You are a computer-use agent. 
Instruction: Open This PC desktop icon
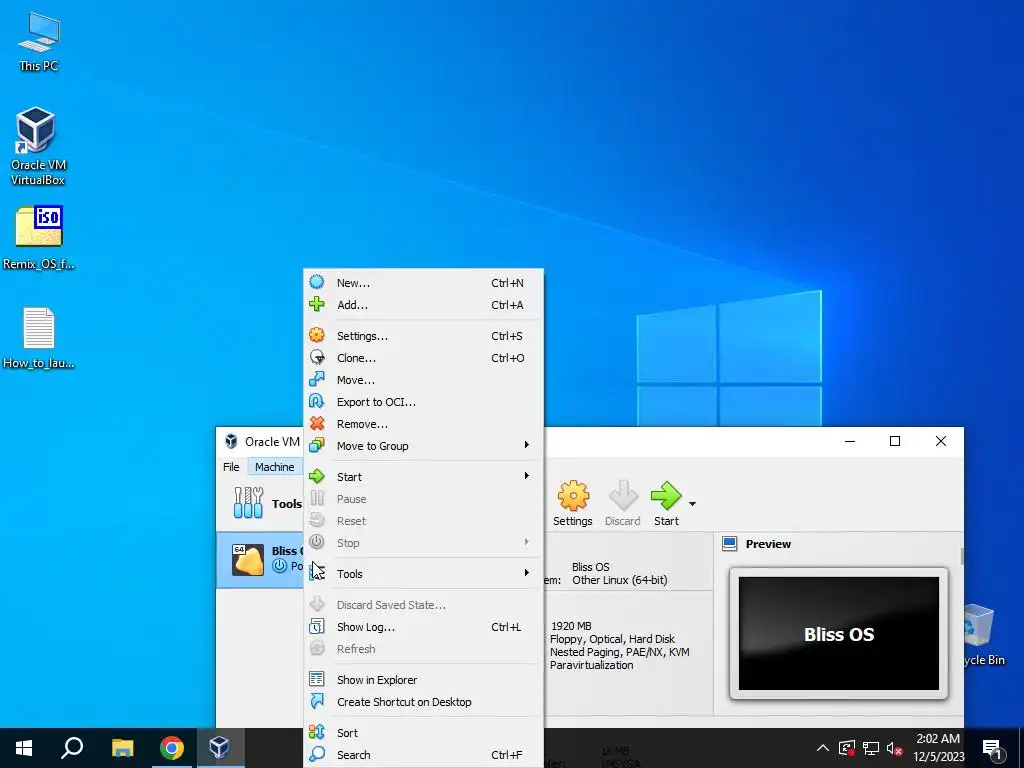(x=39, y=42)
